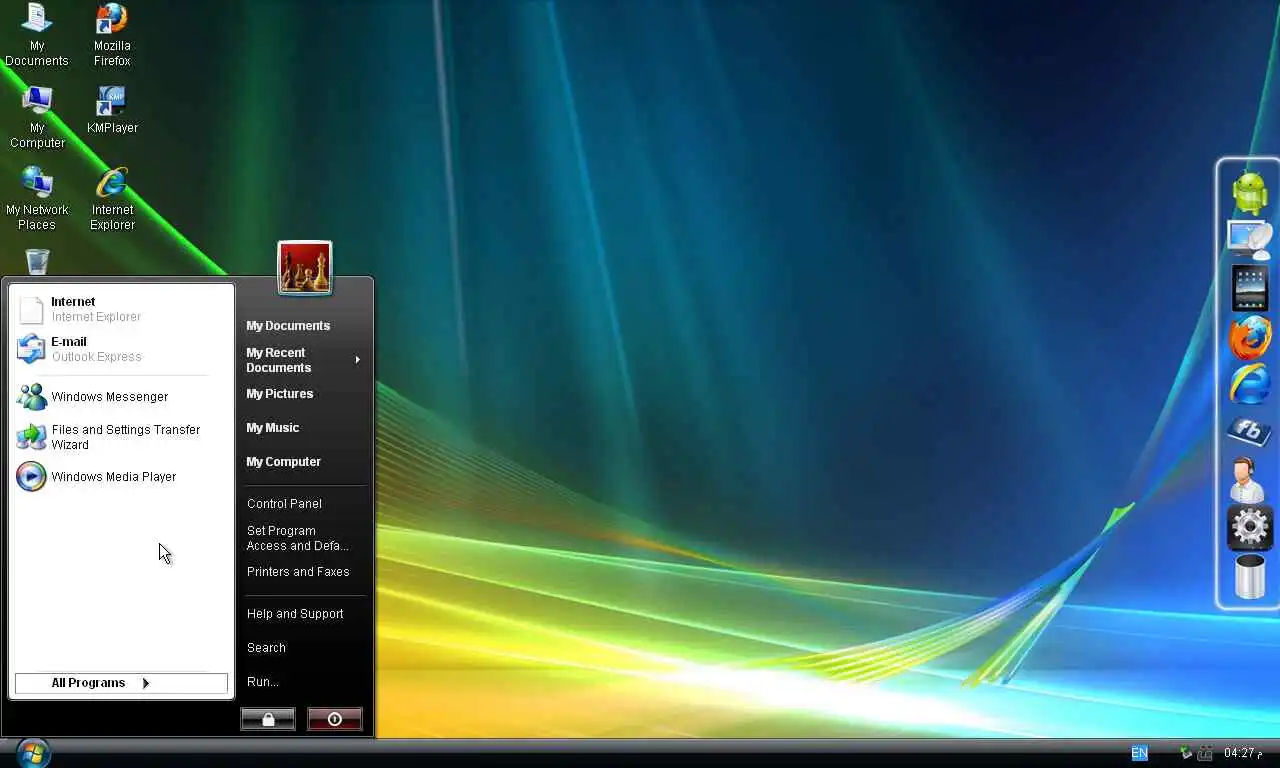Image resolution: width=1280 pixels, height=768 pixels.
Task: Open Internet Explorer pinned Internet entry
Action: 121,309
